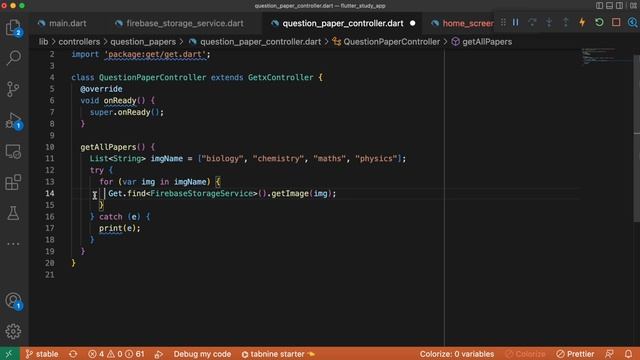Click tabnine starter status item
Screen dimensions: 640x360
[278, 354]
